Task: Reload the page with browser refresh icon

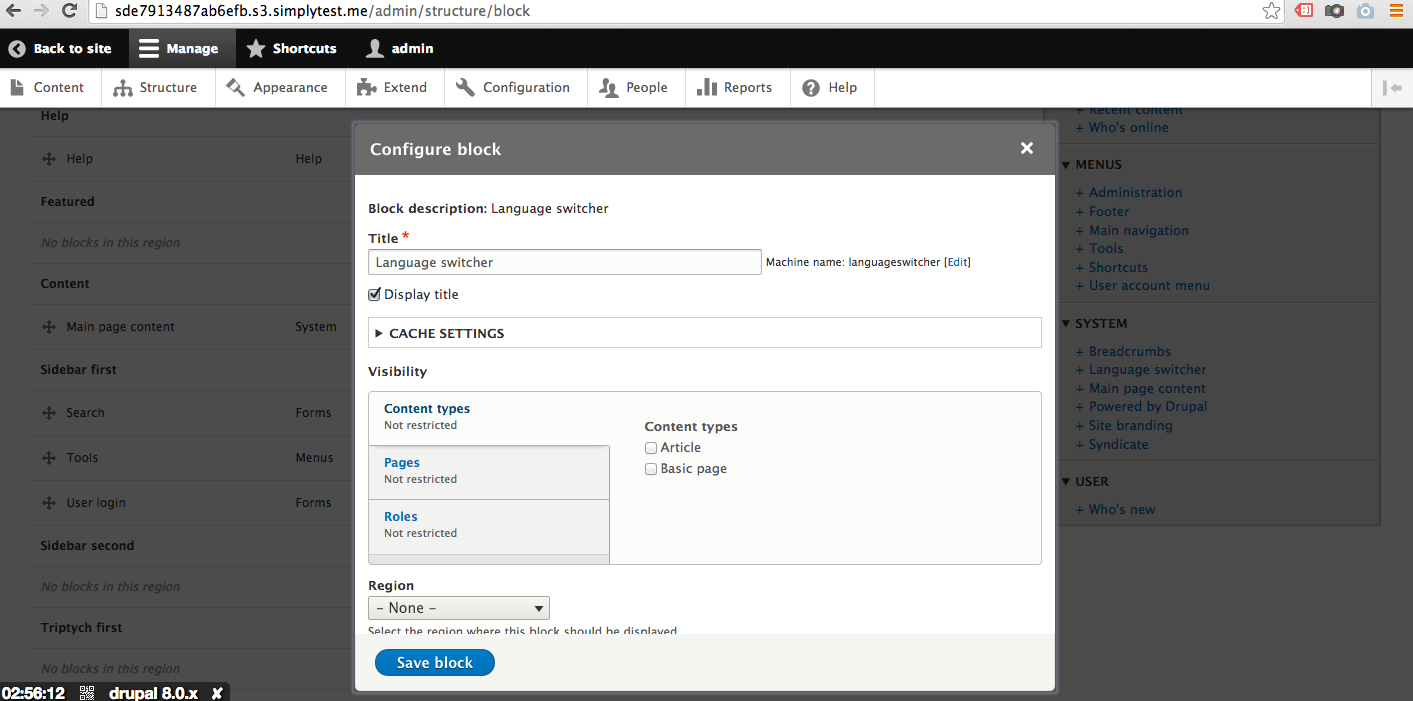Action: (69, 11)
